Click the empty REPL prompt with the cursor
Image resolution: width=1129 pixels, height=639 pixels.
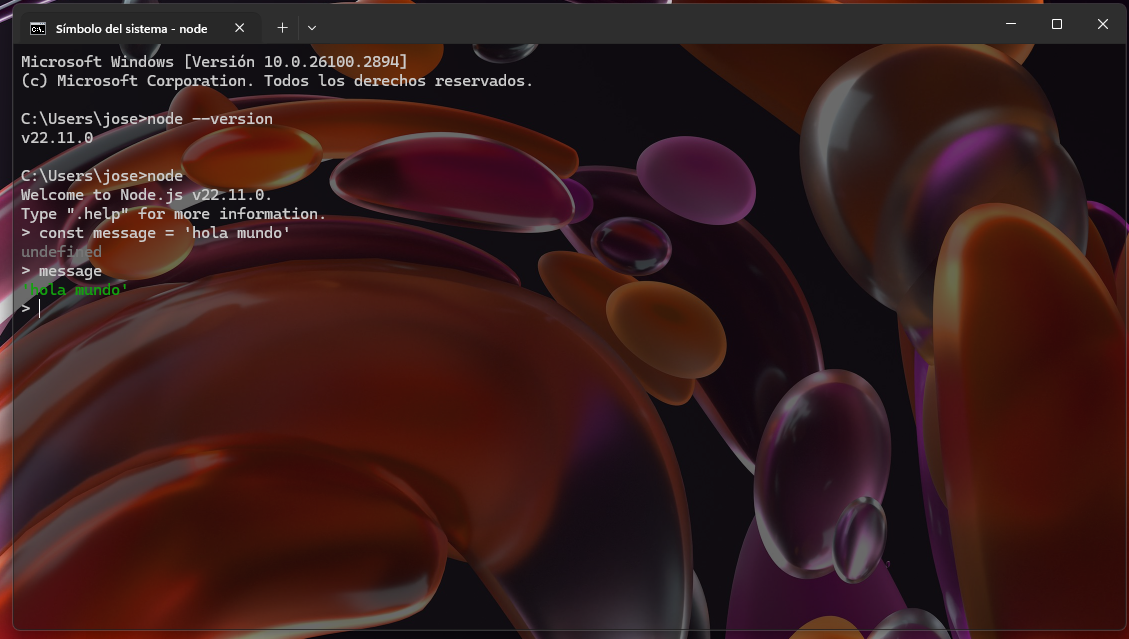30,308
